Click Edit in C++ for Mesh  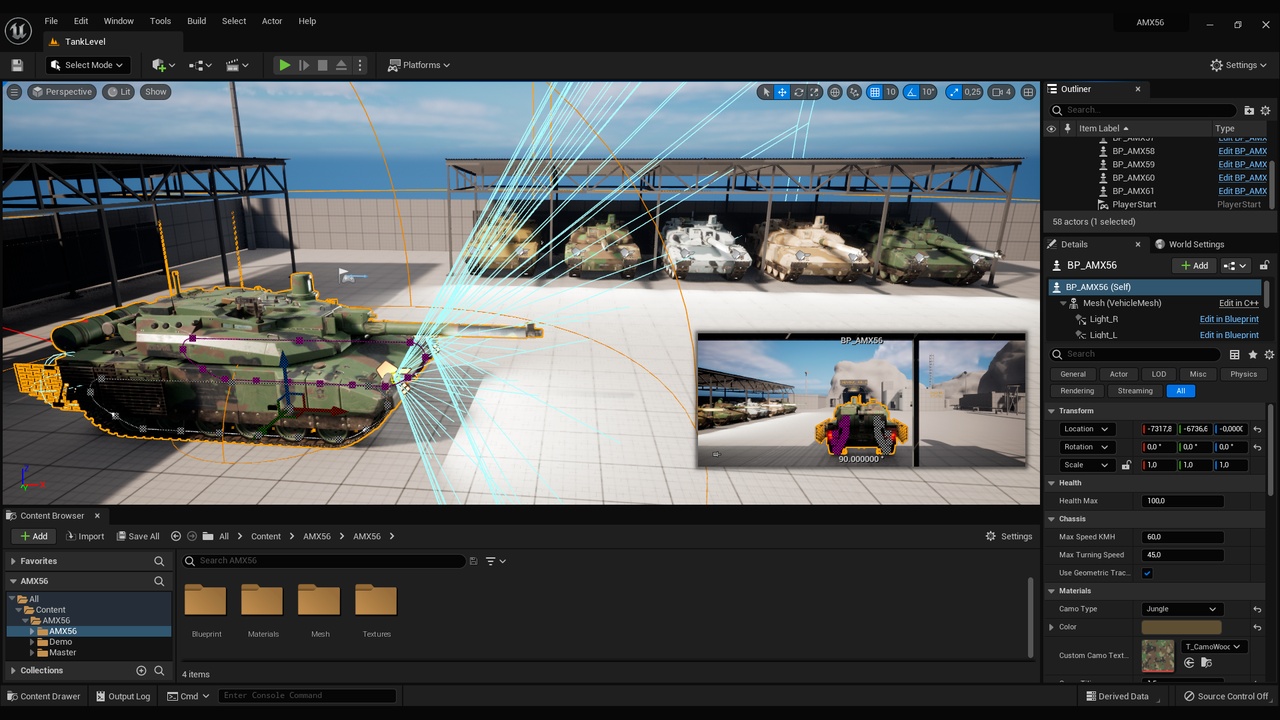click(1238, 303)
